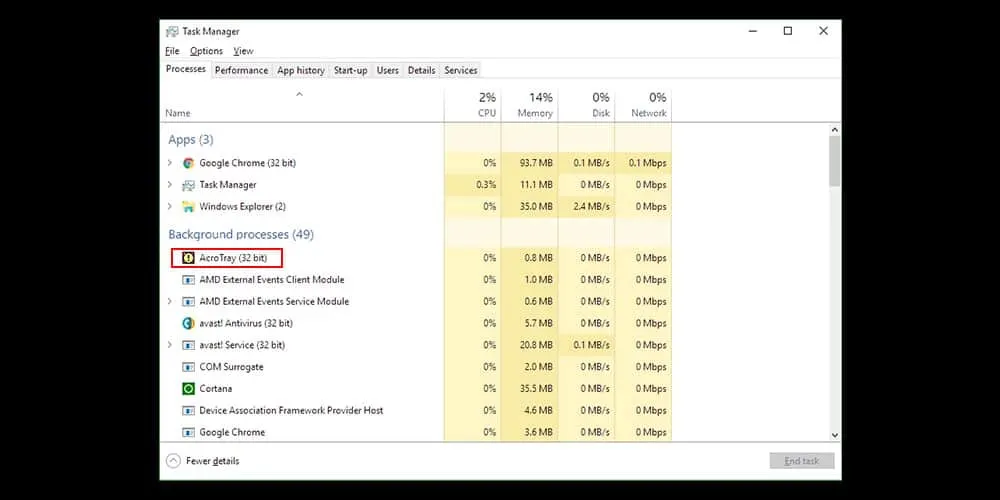Viewport: 1000px width, 500px height.
Task: Select Device Association Framework Provider Host name
Action: pyautogui.click(x=291, y=410)
